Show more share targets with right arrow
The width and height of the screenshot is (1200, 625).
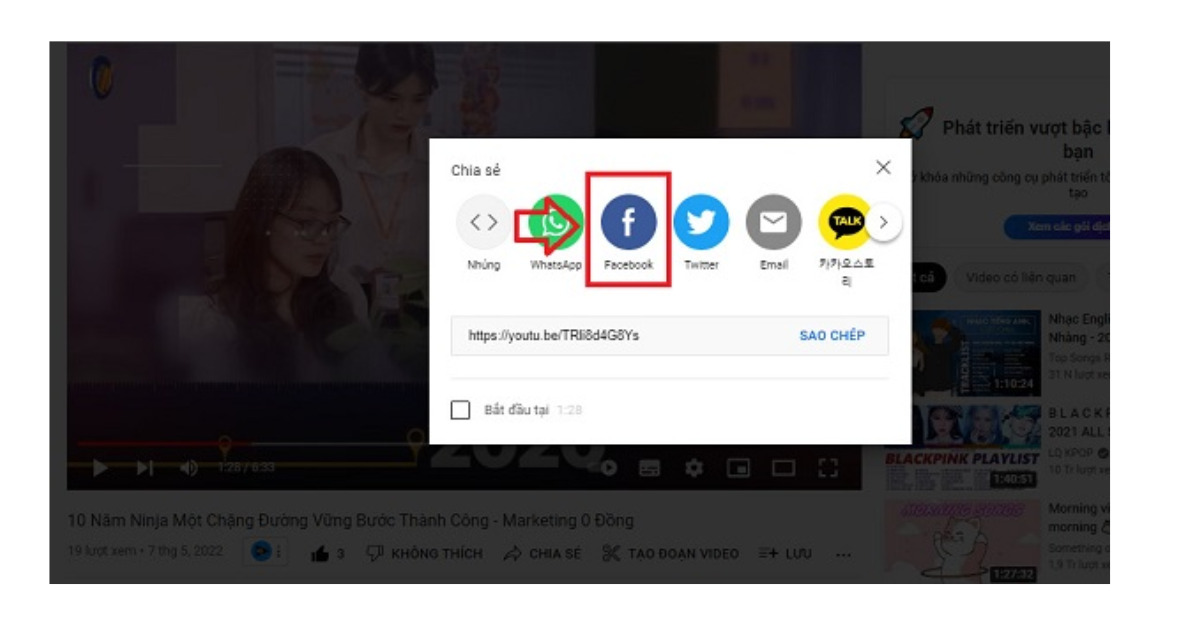pos(883,222)
